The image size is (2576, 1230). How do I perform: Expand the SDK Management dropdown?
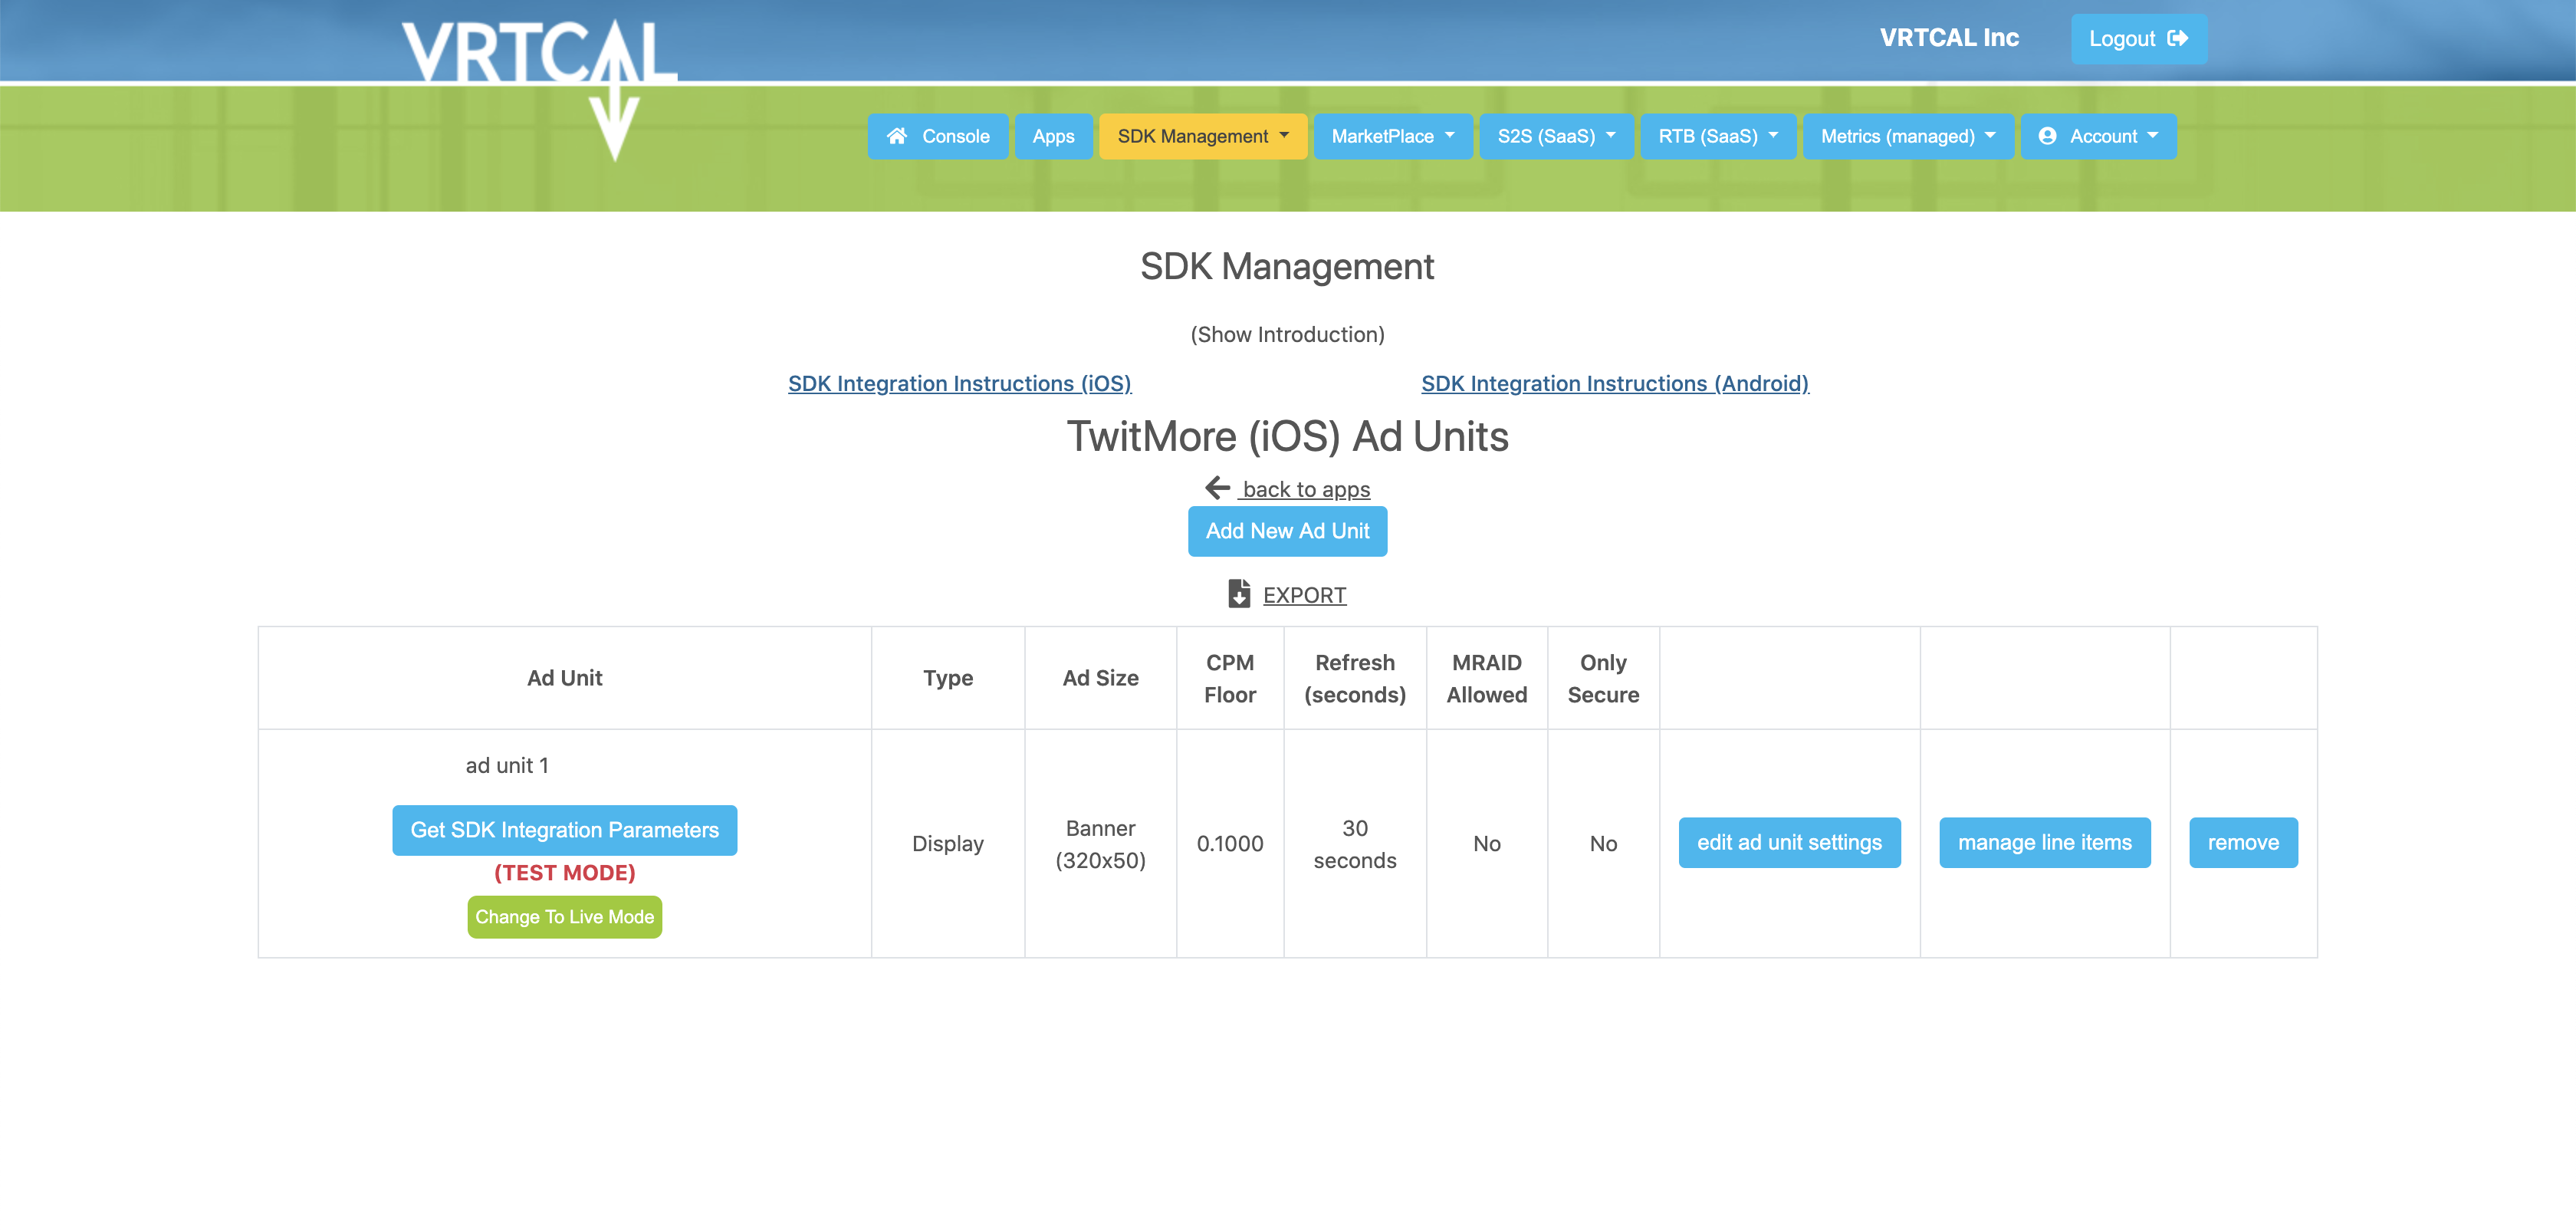pyautogui.click(x=1203, y=136)
